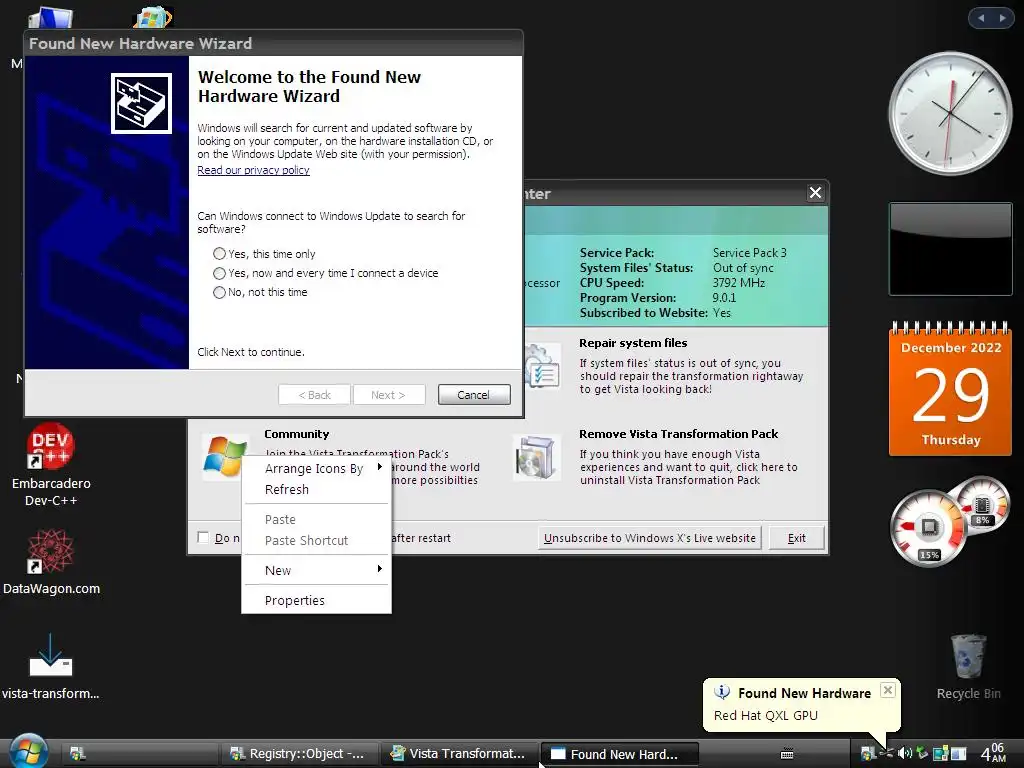Select the Embarcadero Dev-C++ desktop shortcut
Viewport: 1024px width, 768px height.
pyautogui.click(x=51, y=465)
